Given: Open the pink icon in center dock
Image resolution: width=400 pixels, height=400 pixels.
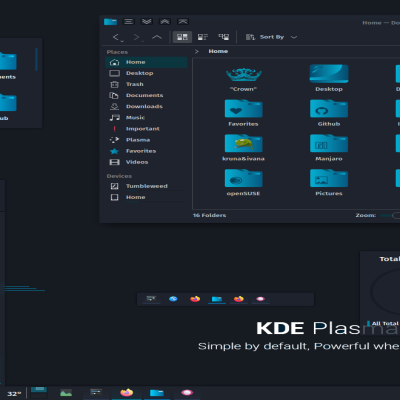Looking at the screenshot, I should [x=260, y=299].
